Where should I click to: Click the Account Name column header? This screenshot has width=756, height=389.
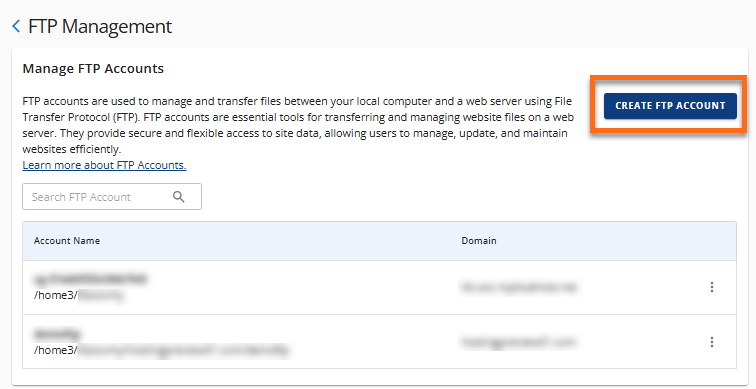tap(67, 241)
